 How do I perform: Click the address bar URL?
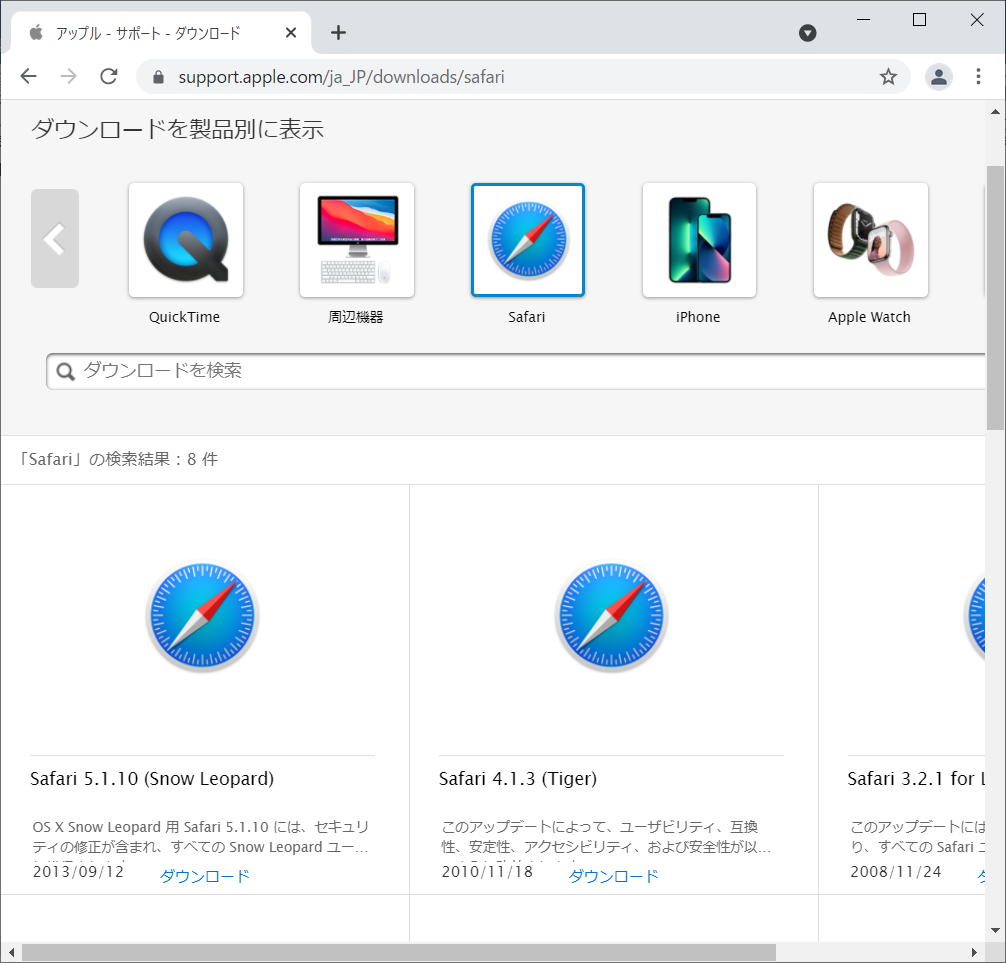(x=341, y=77)
